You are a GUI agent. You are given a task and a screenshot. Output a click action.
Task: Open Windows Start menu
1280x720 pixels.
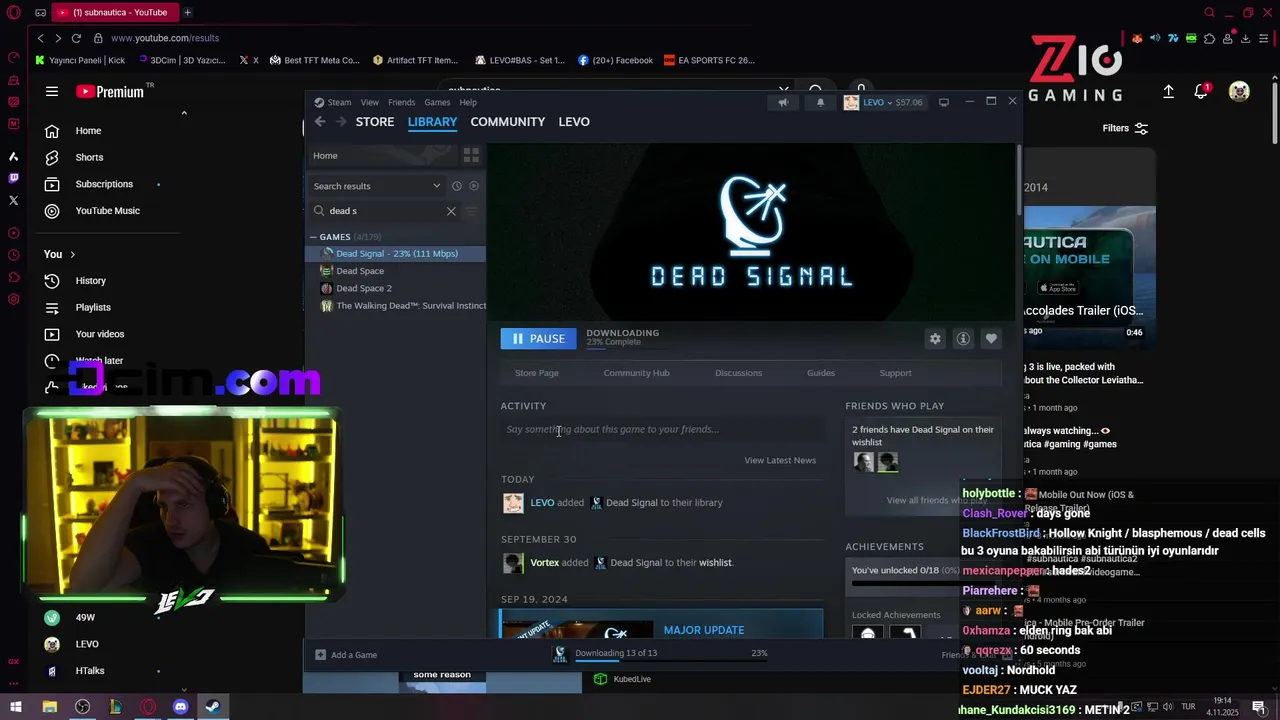[x=16, y=706]
